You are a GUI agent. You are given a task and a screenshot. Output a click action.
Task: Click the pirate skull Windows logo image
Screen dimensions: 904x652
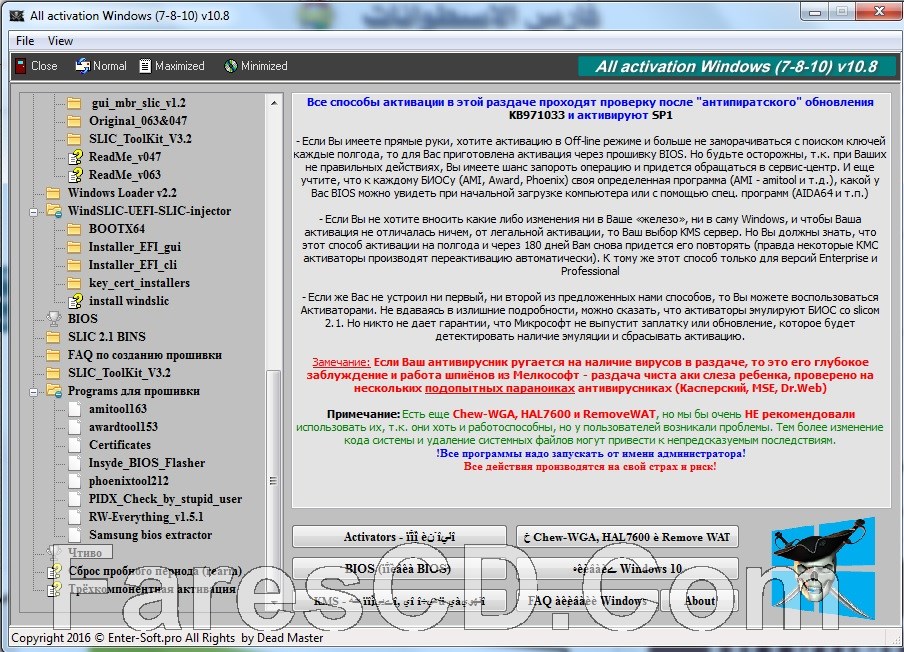[x=823, y=568]
